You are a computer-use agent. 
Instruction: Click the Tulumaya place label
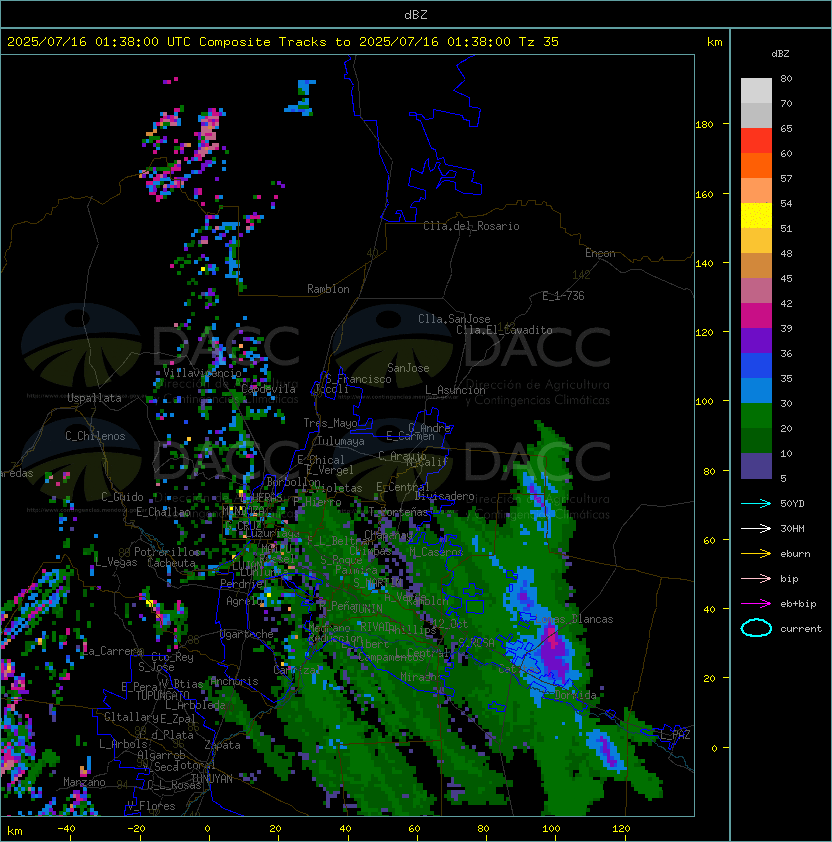341,441
